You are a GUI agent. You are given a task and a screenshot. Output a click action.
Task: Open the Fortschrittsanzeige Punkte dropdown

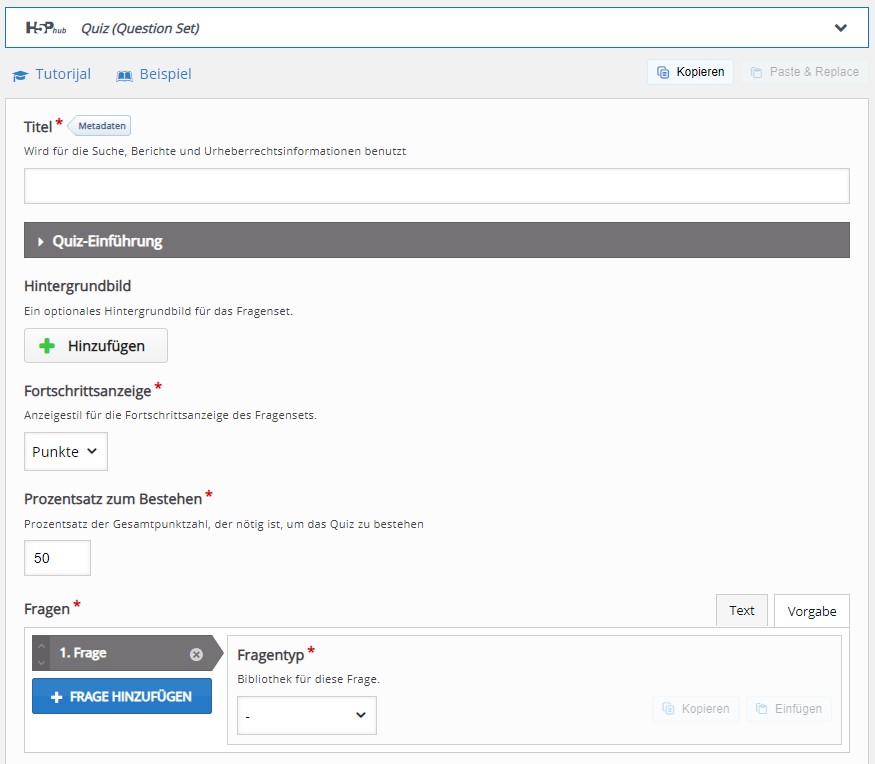click(65, 451)
